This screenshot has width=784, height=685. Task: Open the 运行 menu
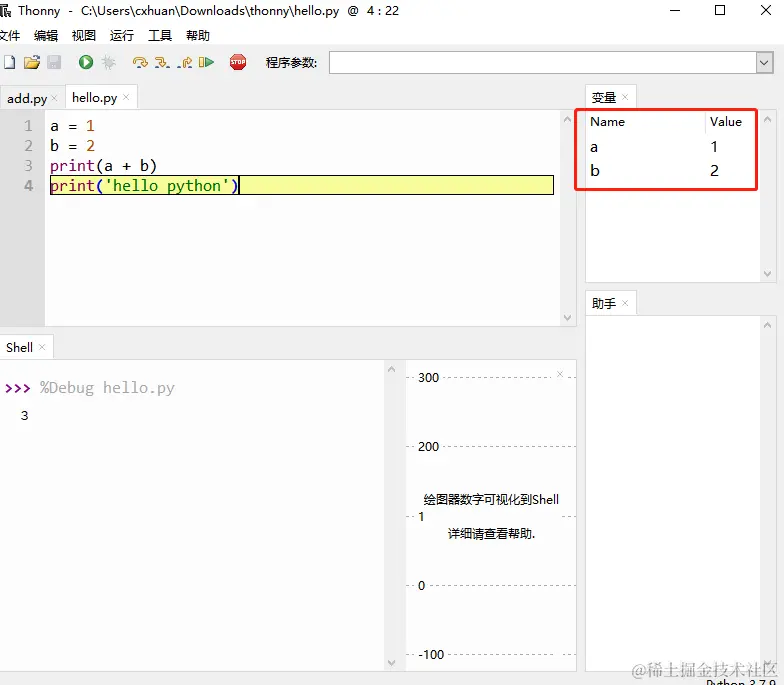pyautogui.click(x=122, y=36)
